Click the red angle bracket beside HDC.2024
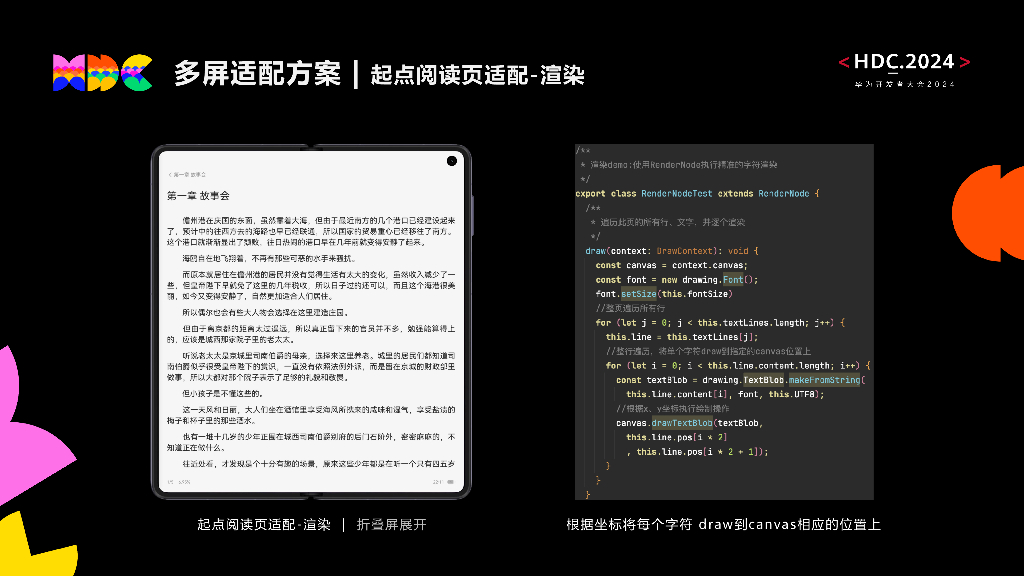The height and width of the screenshot is (576, 1024). 842,61
